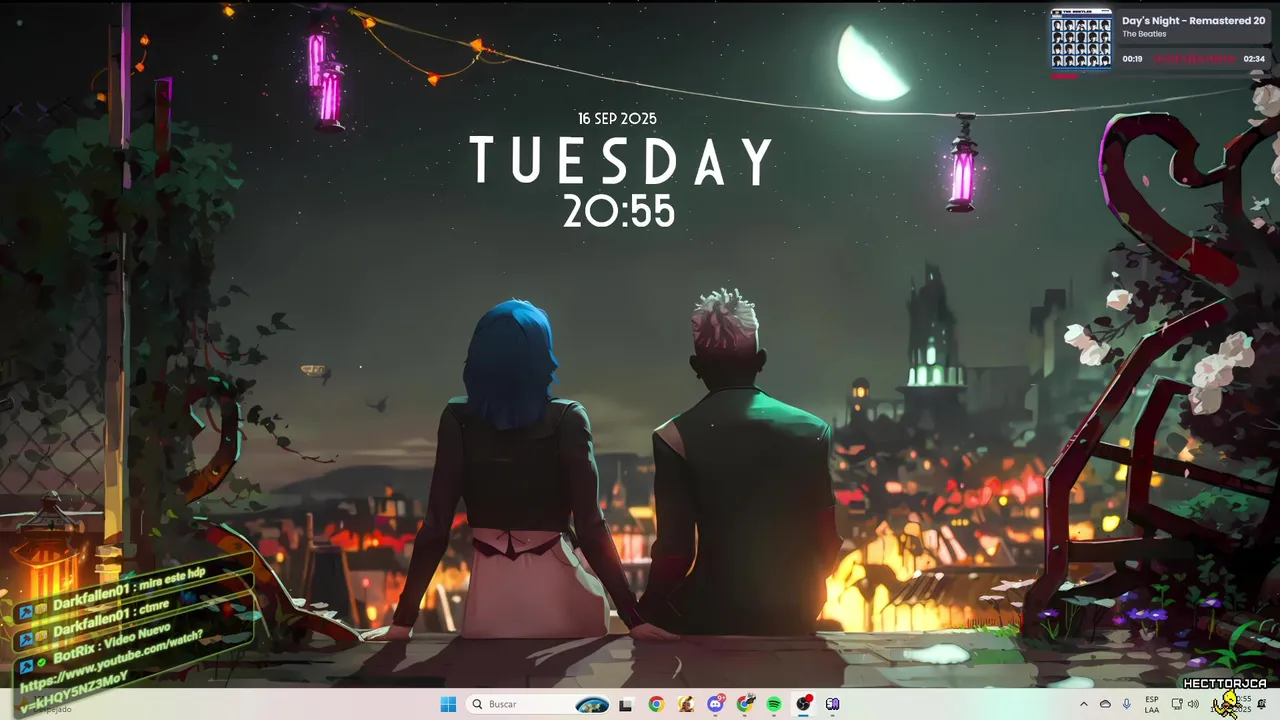Click The Beatles artist name
1280x720 pixels.
click(1144, 34)
